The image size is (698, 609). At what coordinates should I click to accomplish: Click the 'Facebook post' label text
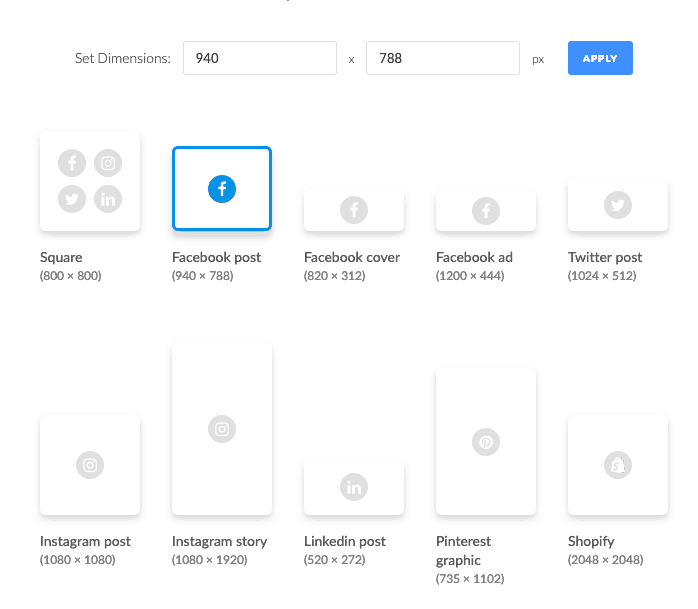(216, 257)
